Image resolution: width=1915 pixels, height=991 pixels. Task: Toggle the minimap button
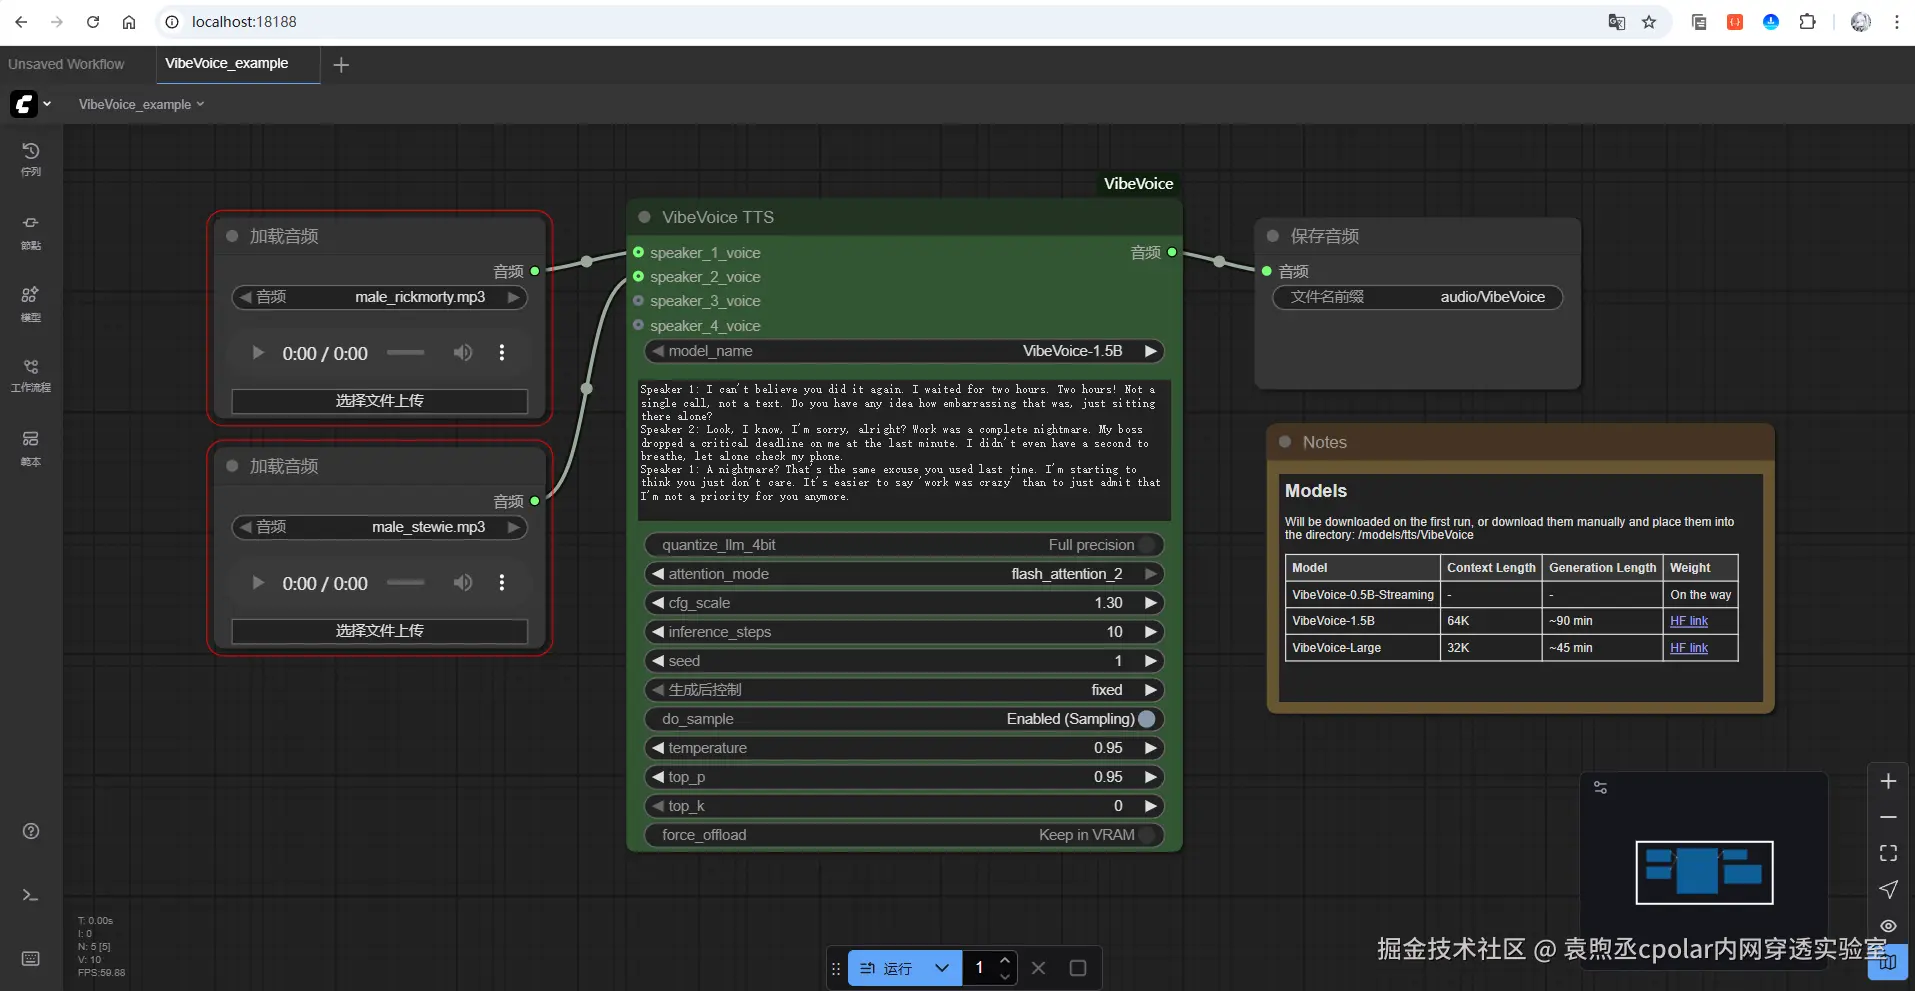click(x=1888, y=961)
